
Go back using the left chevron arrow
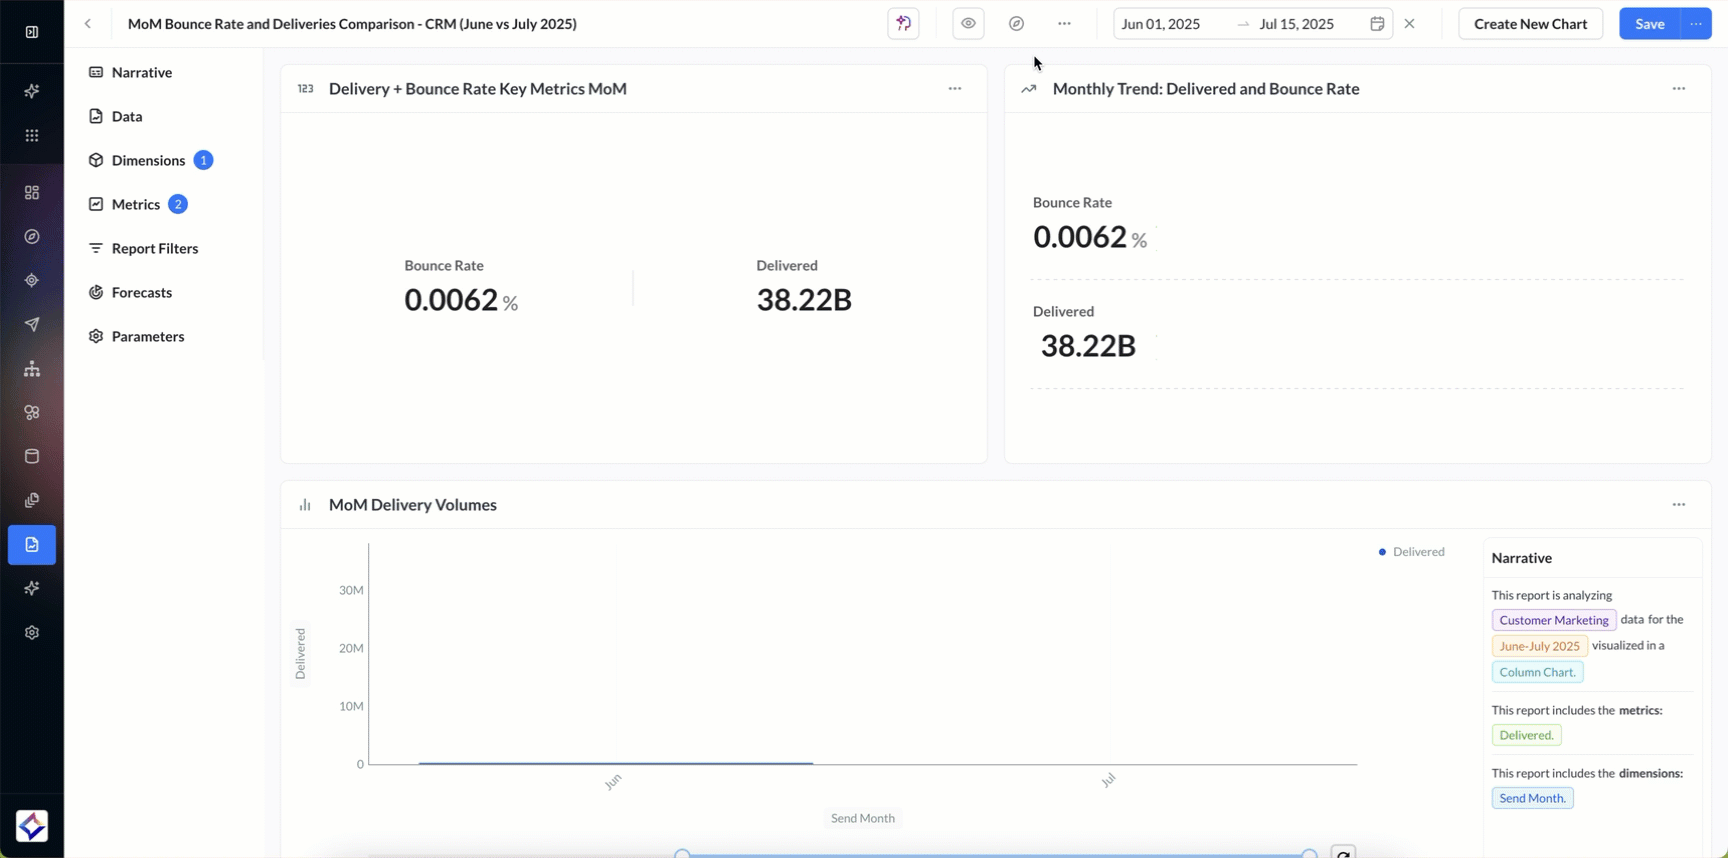pyautogui.click(x=88, y=24)
